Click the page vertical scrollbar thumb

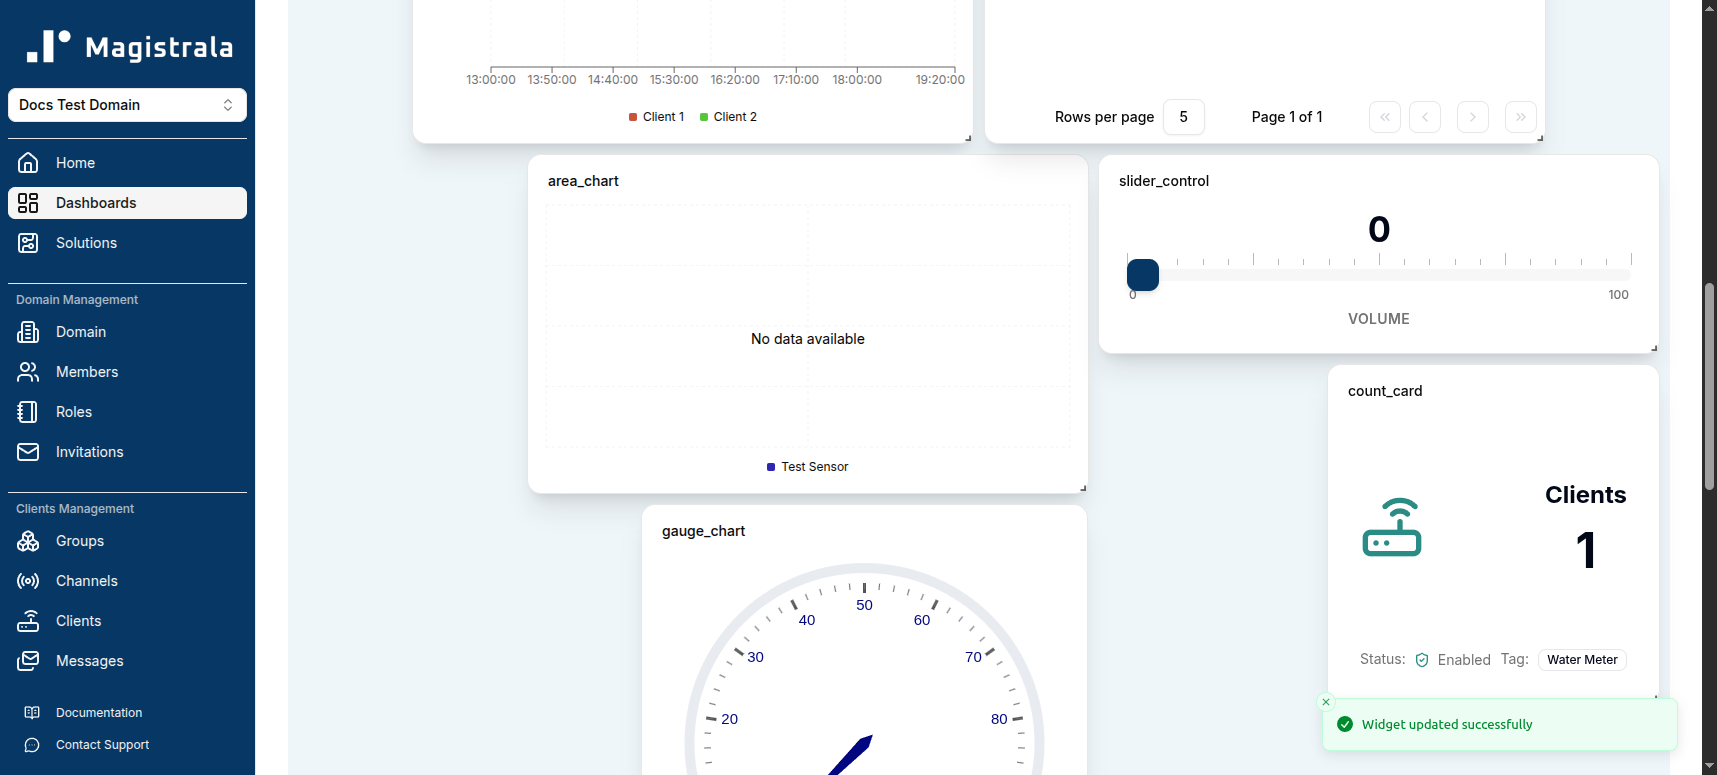pos(1709,386)
